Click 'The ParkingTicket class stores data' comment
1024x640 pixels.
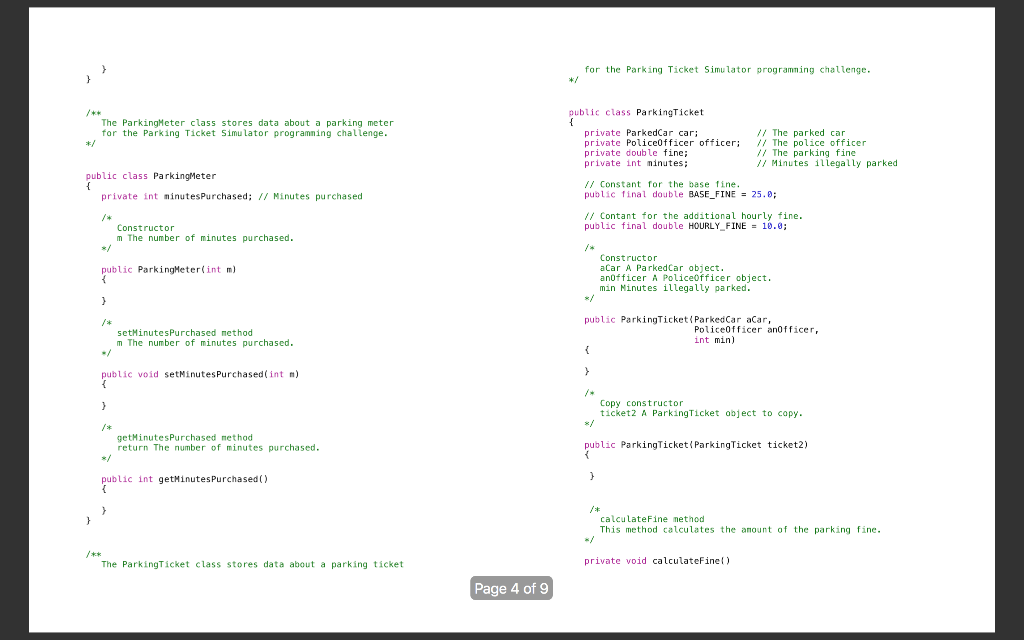(252, 564)
